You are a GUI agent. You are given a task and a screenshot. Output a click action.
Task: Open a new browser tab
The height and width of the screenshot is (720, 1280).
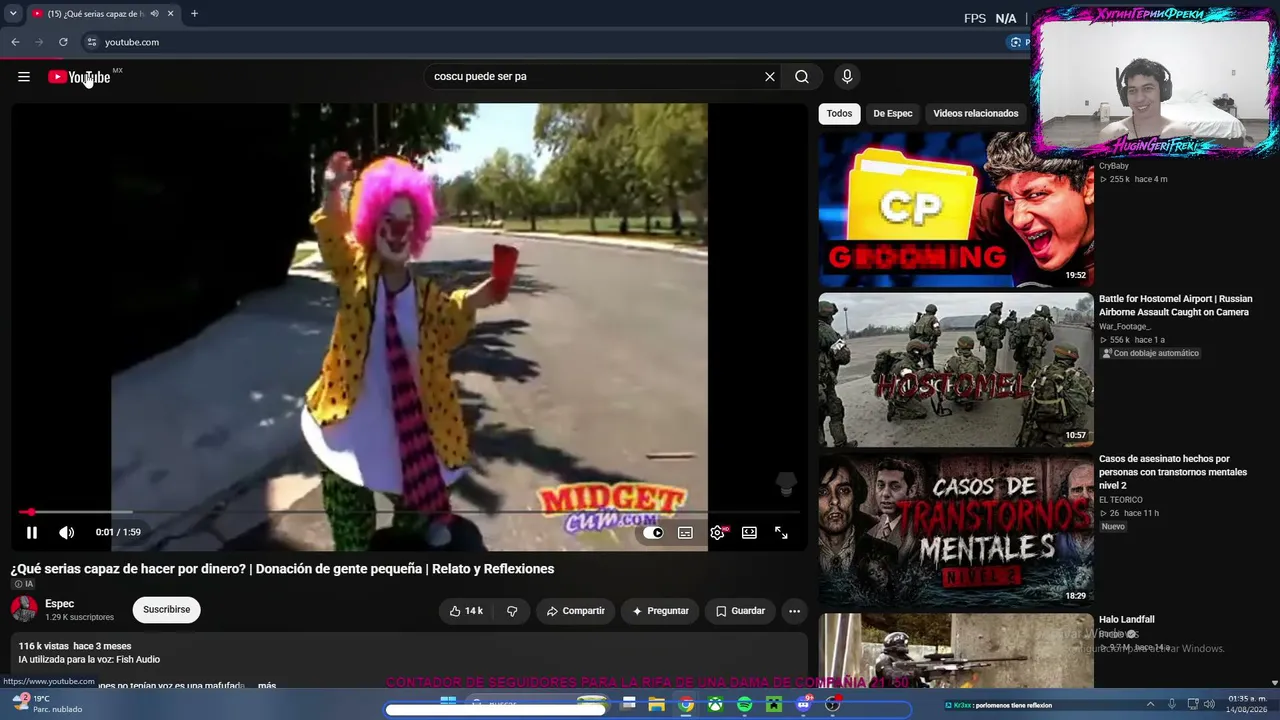pos(194,14)
